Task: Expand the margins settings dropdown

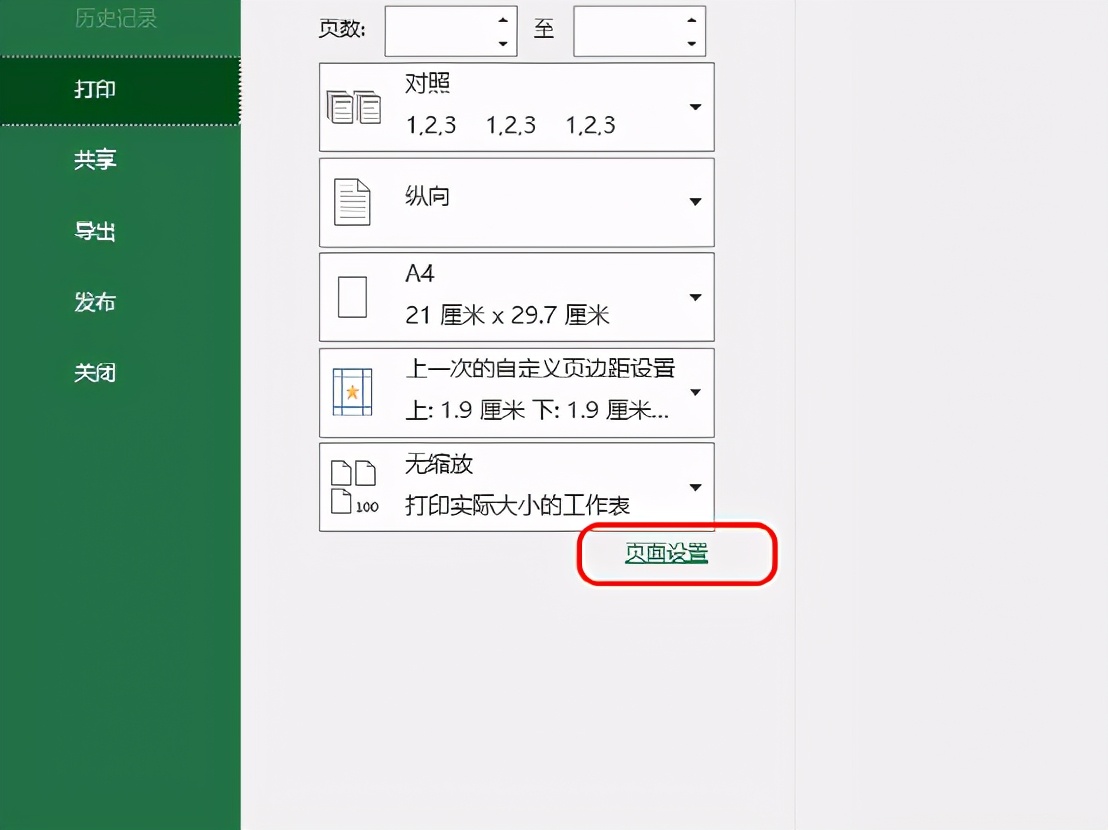Action: [x=695, y=392]
